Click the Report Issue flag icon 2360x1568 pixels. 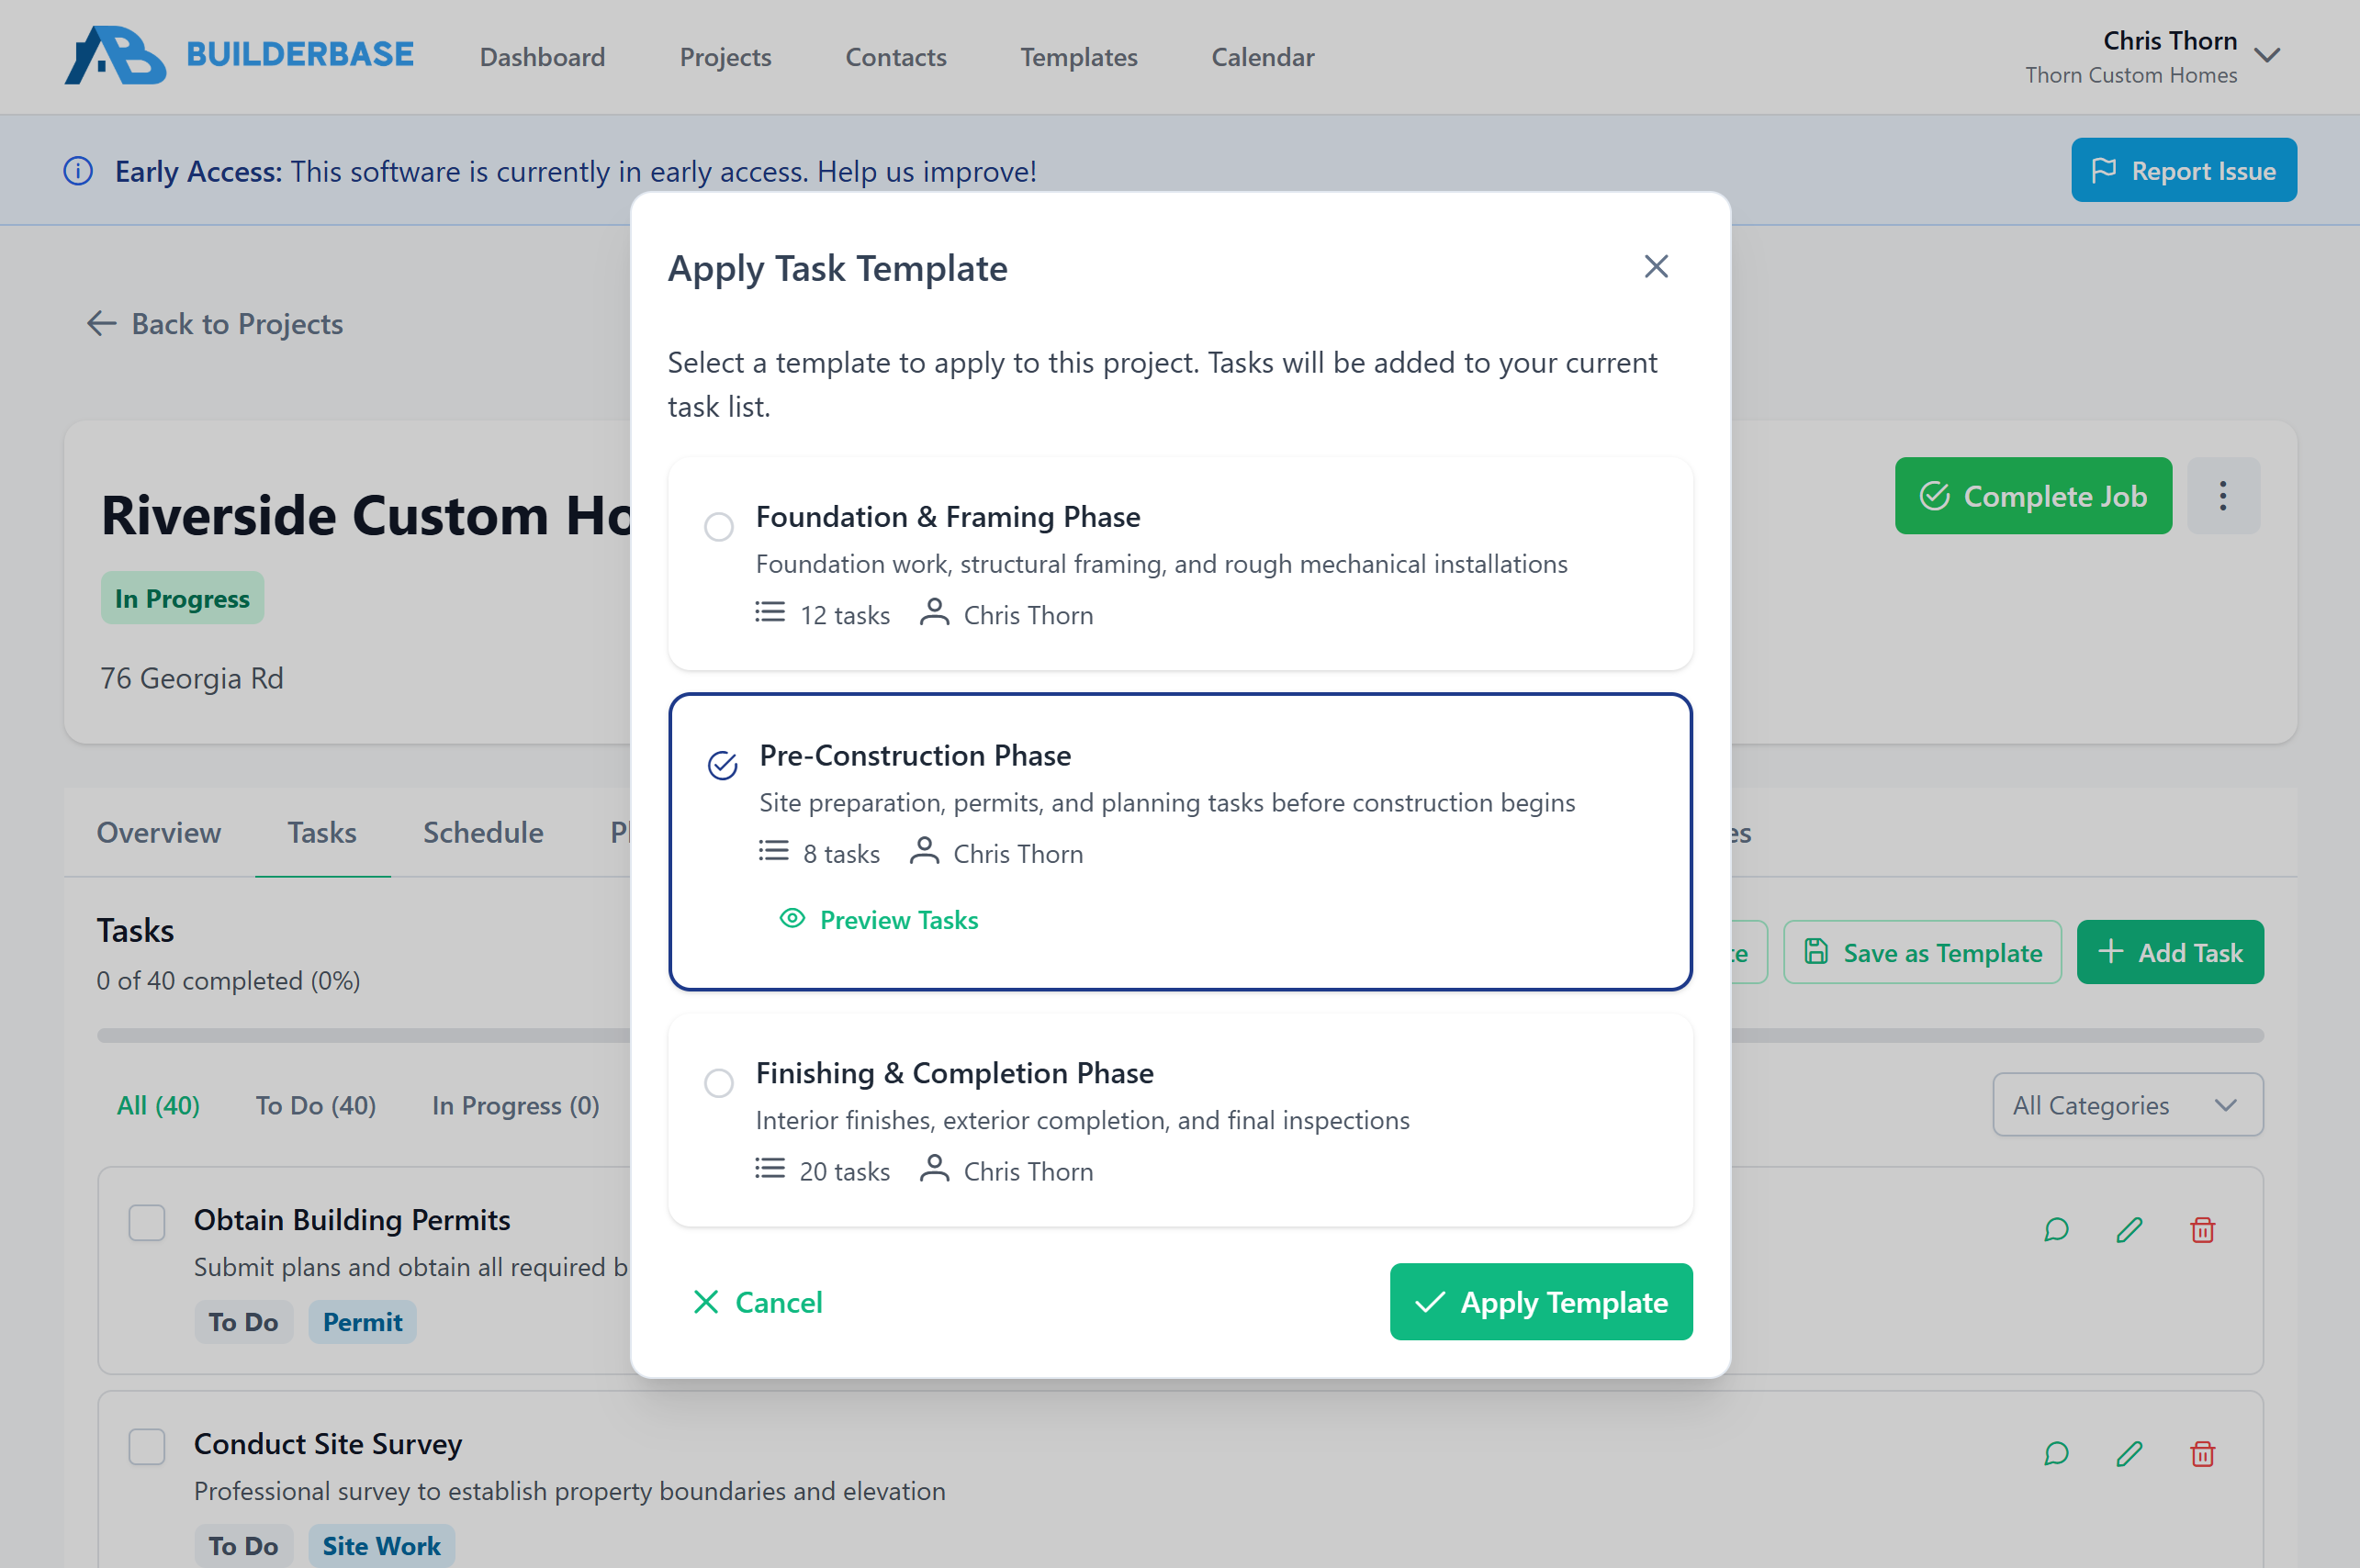(x=2106, y=170)
